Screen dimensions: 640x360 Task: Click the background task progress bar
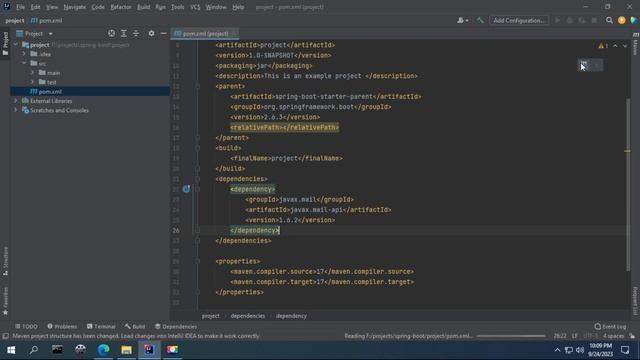coord(511,336)
